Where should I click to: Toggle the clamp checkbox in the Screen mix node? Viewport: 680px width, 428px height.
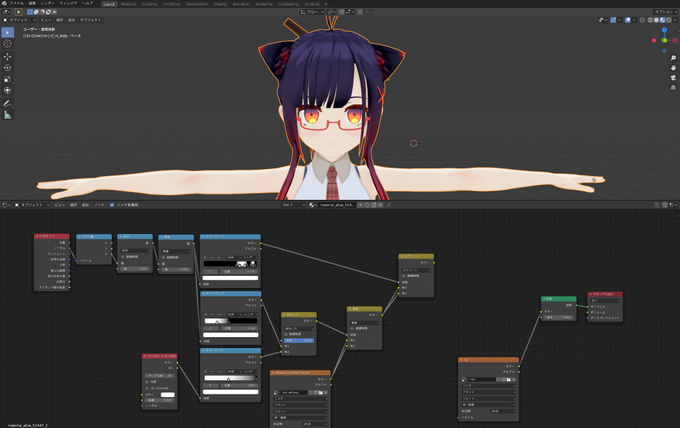coord(404,276)
